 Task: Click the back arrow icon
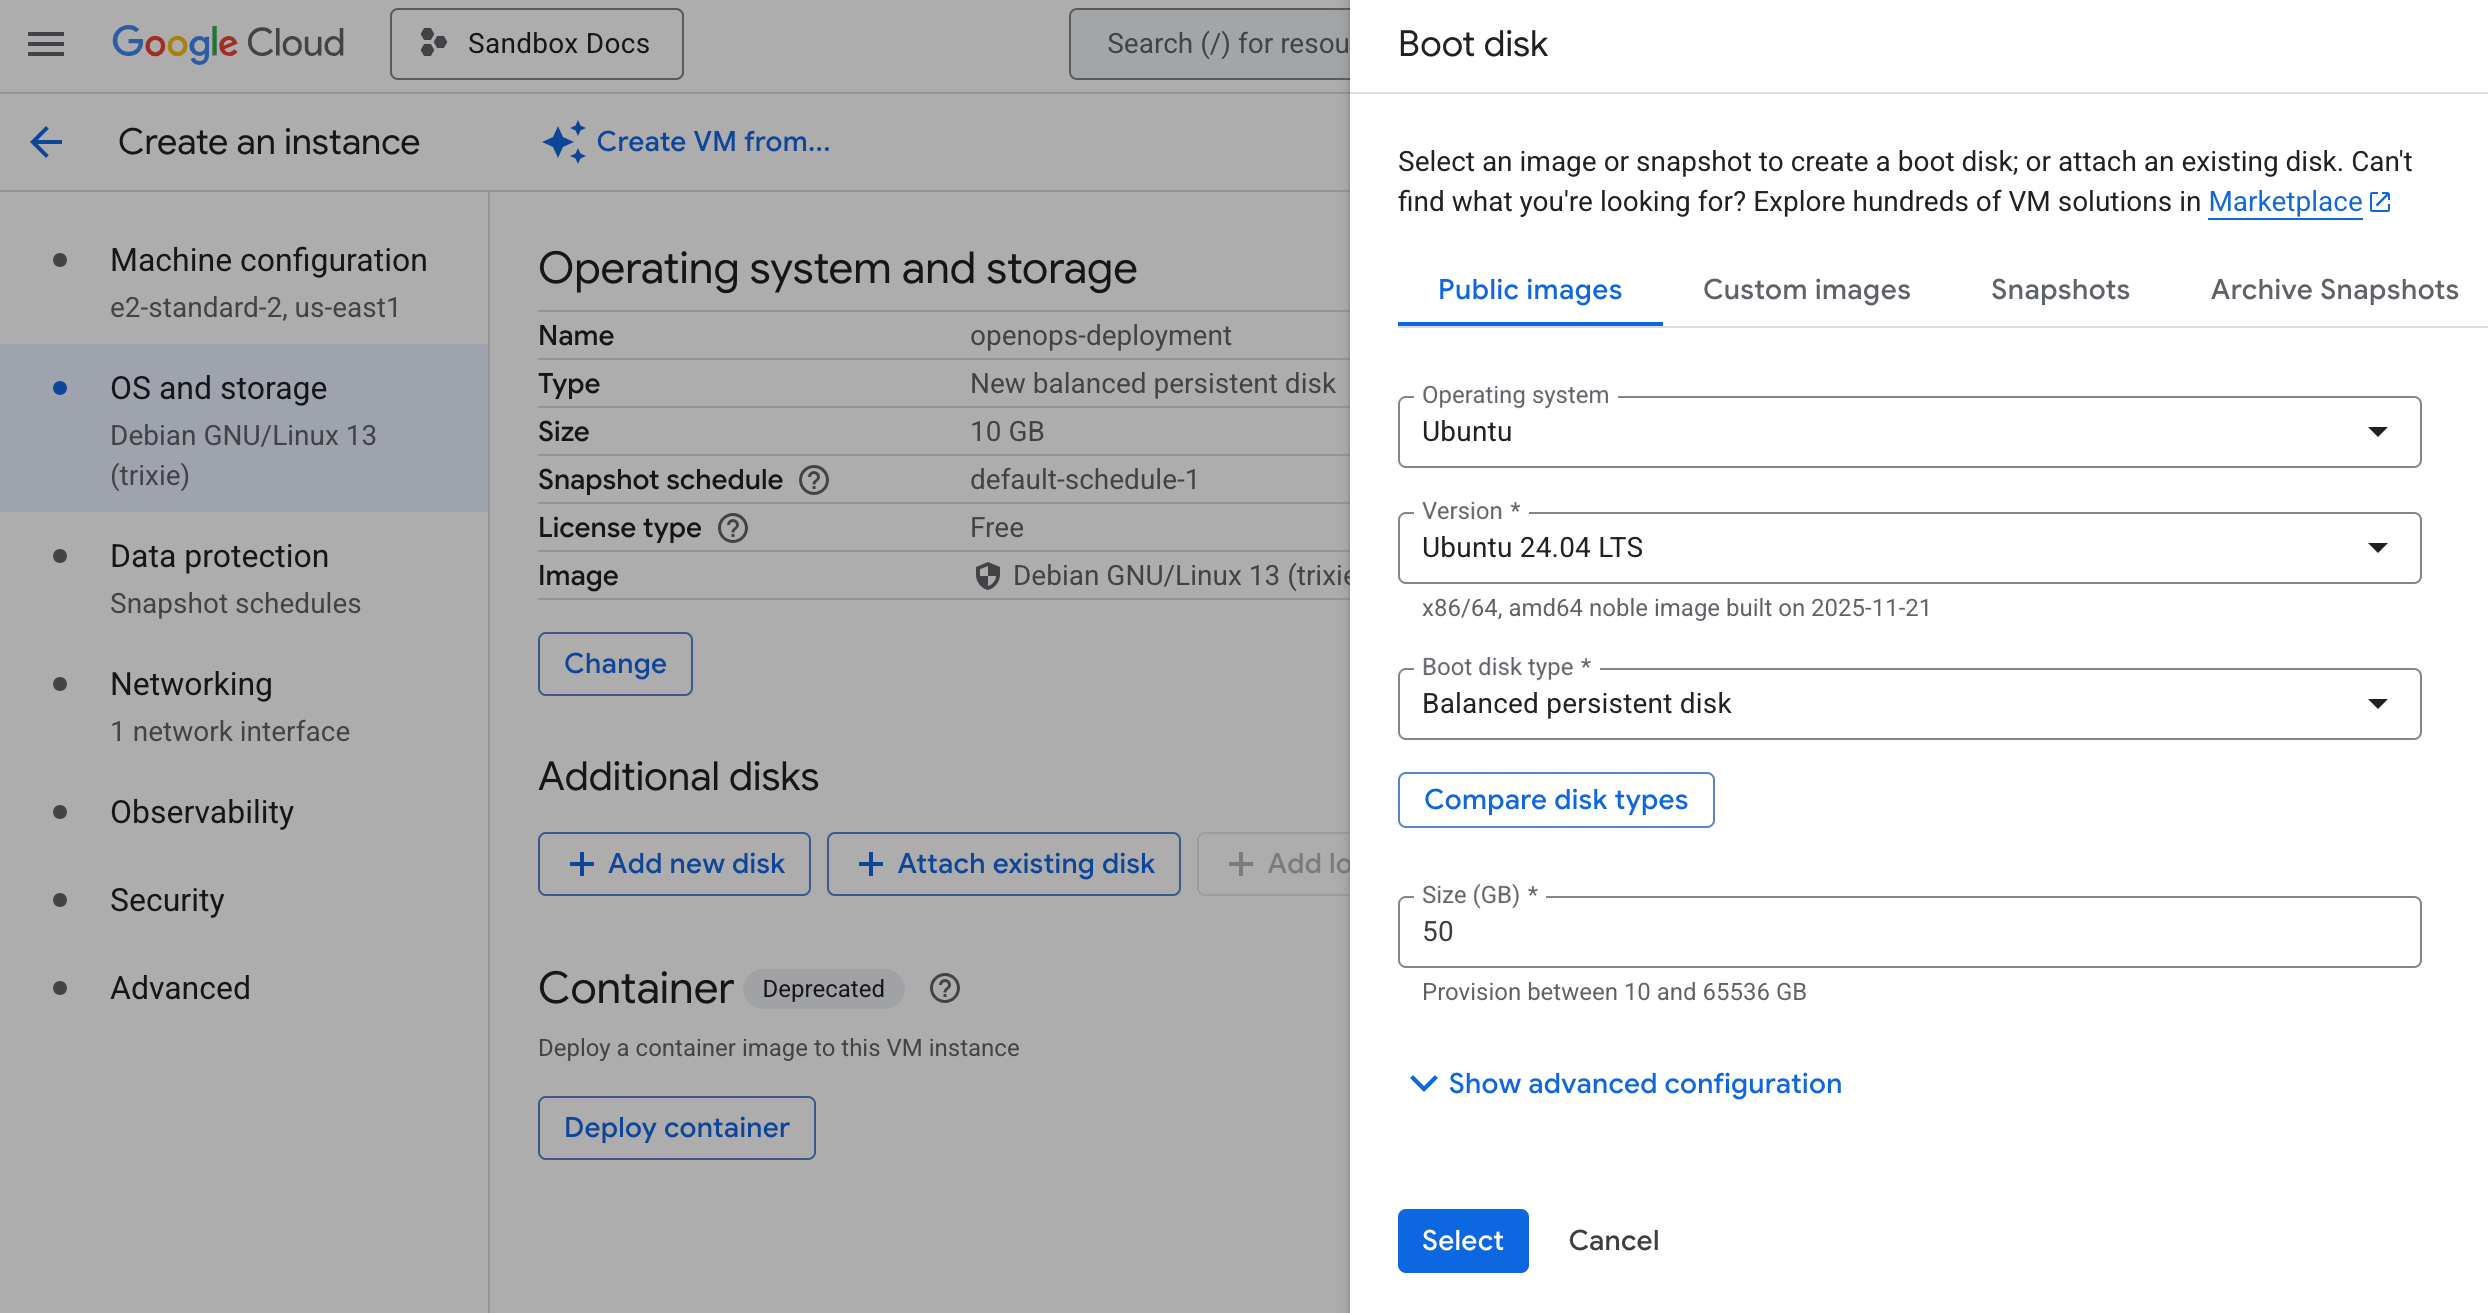coord(47,142)
